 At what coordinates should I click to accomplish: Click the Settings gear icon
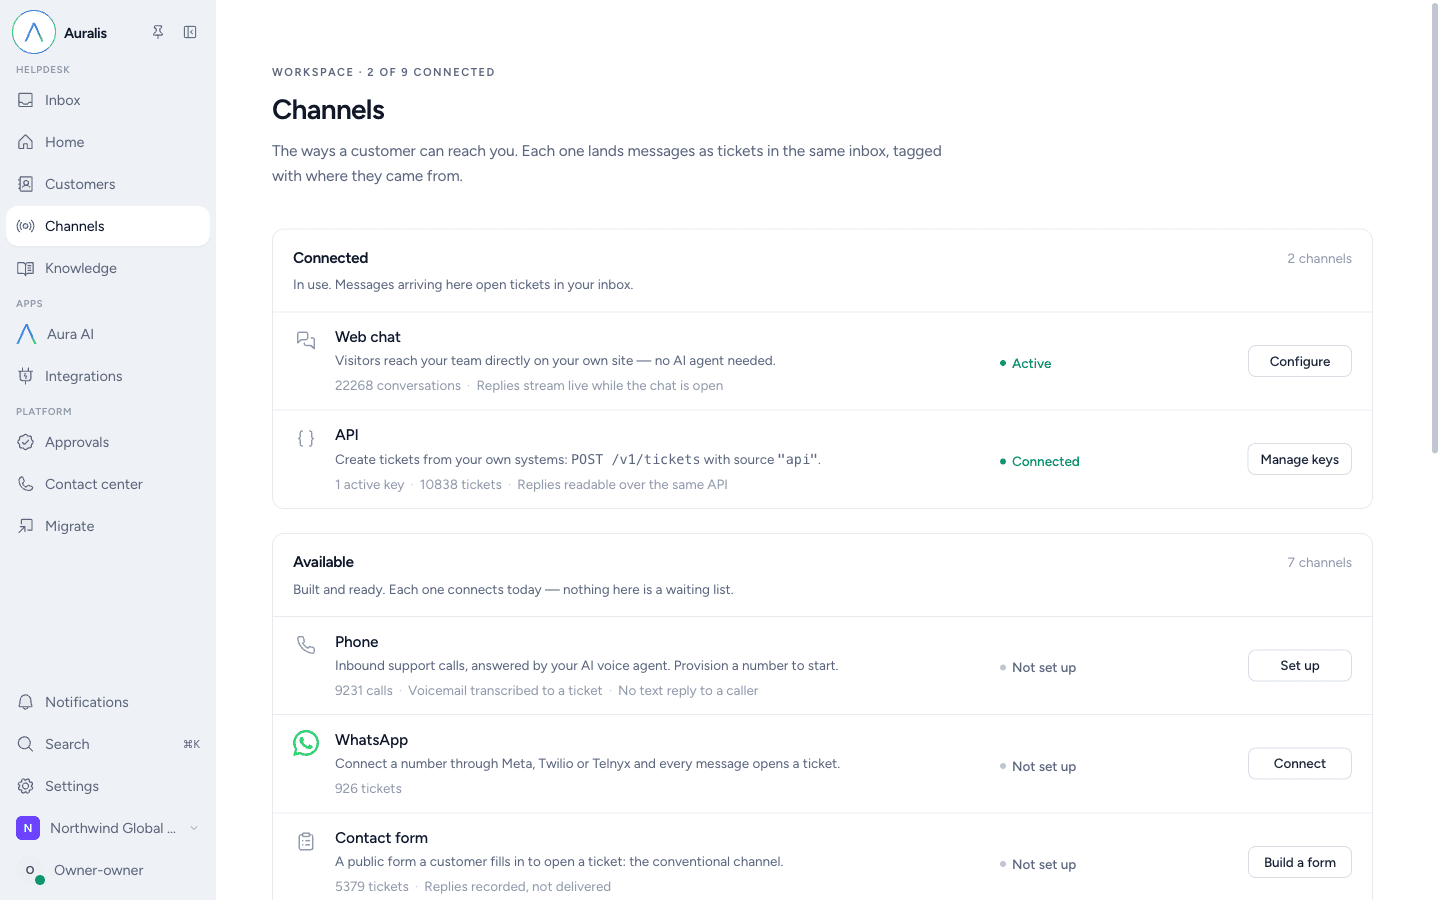tap(26, 786)
